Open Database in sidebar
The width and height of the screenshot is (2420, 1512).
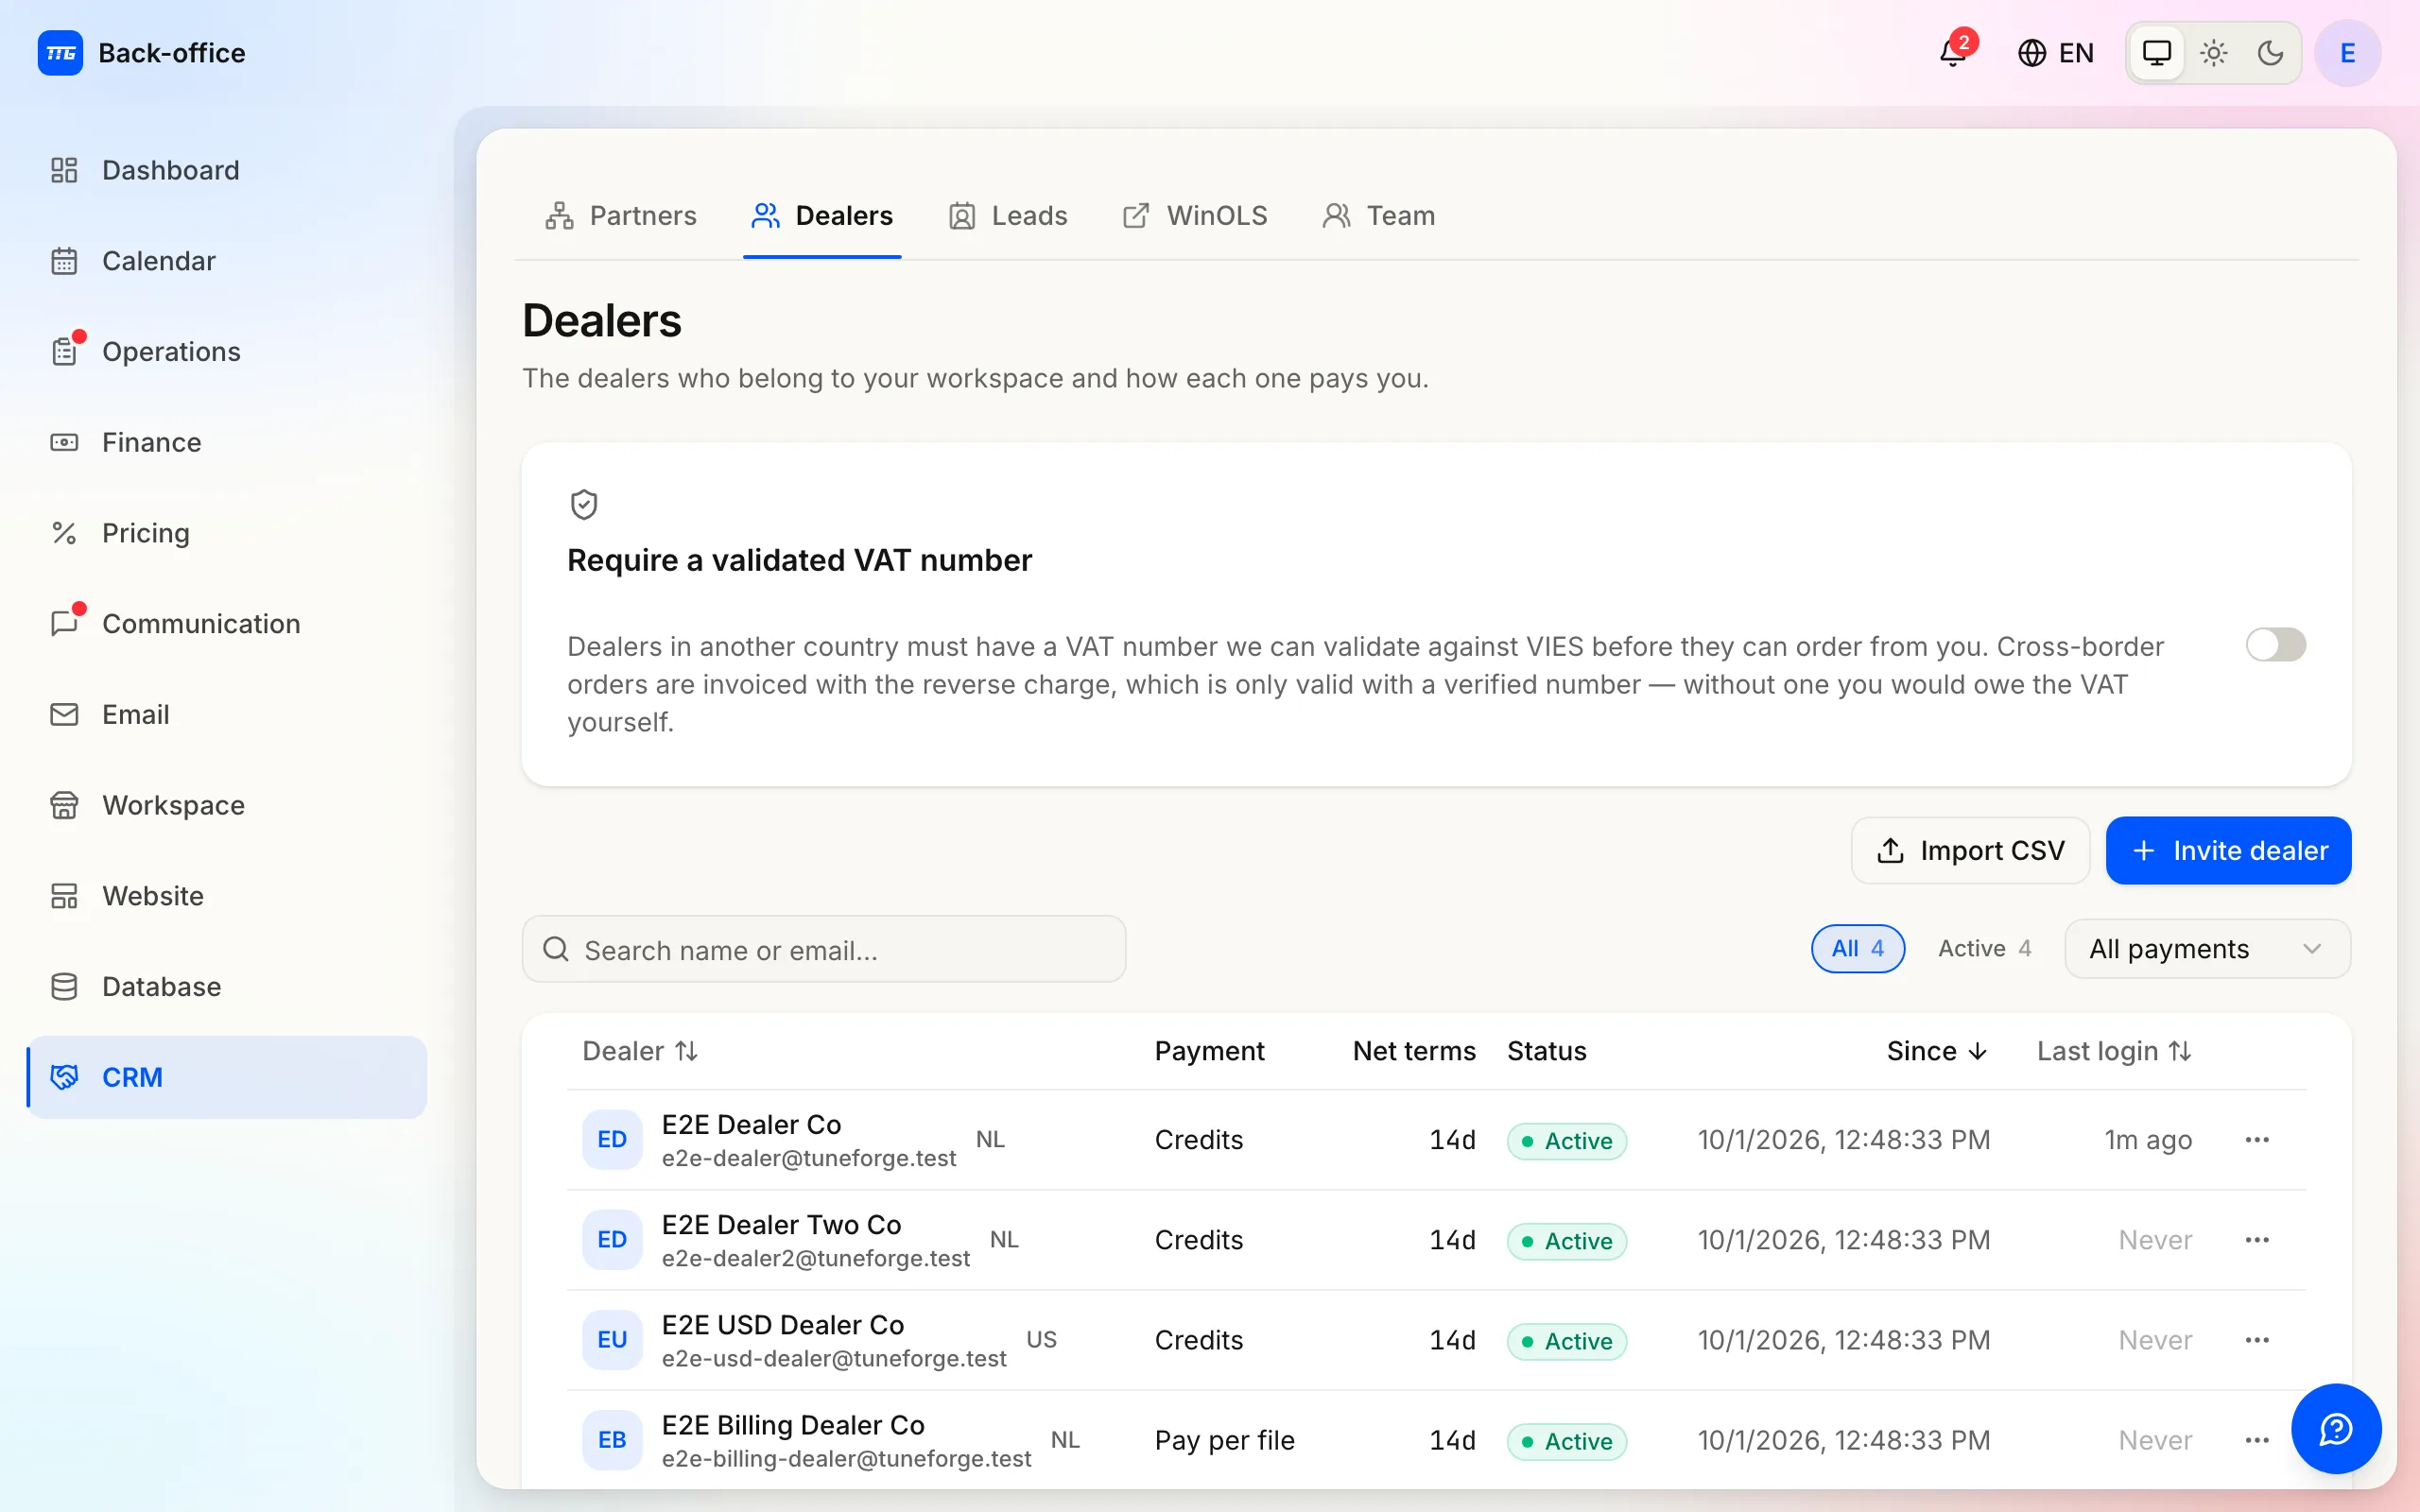[x=227, y=987]
